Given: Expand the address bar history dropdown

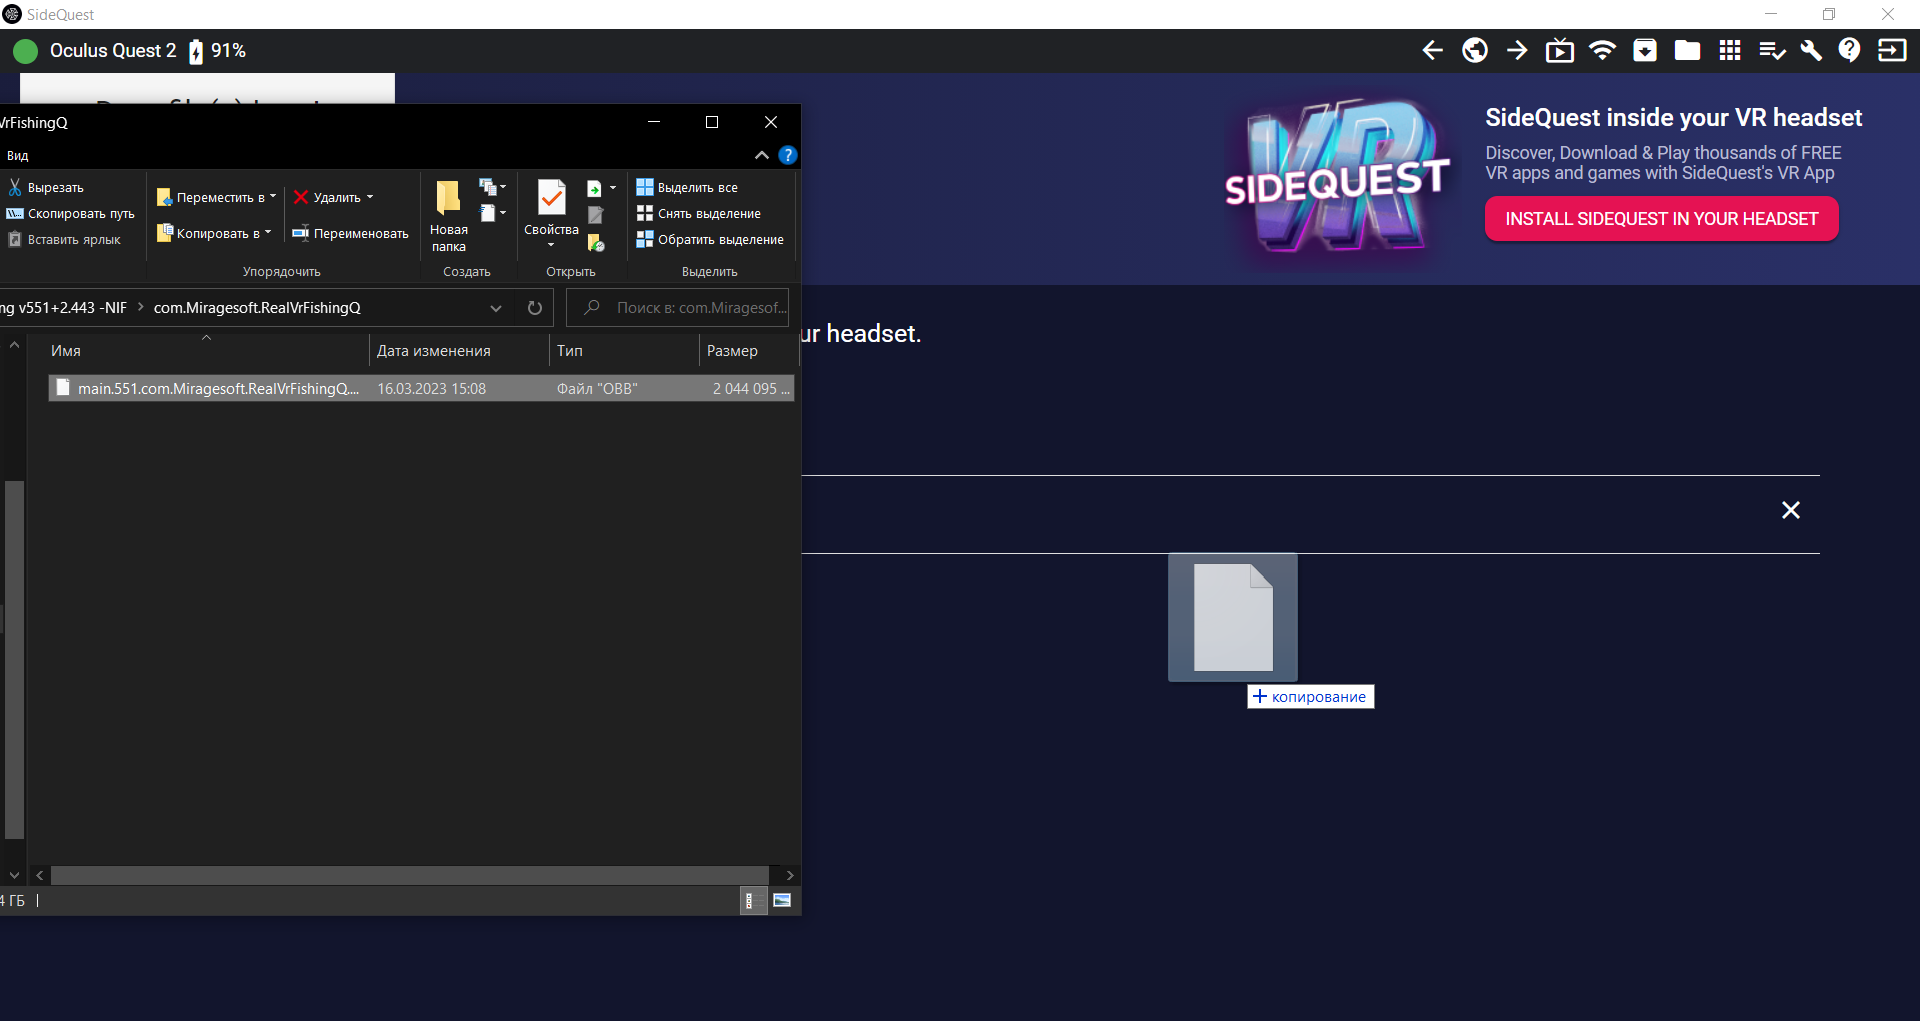Looking at the screenshot, I should pos(496,308).
